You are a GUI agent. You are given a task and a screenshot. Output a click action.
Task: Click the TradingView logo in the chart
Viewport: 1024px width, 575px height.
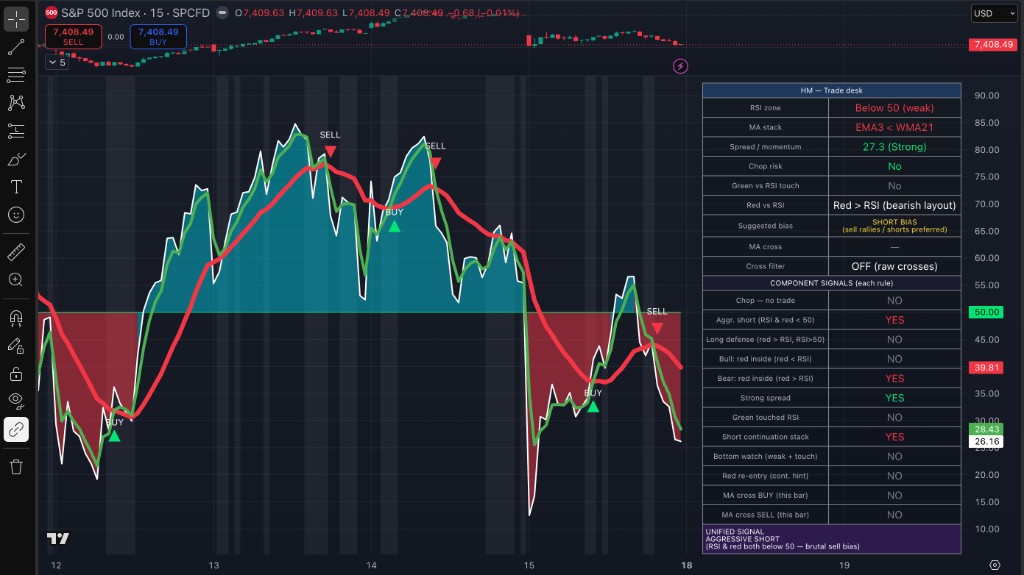pos(57,538)
